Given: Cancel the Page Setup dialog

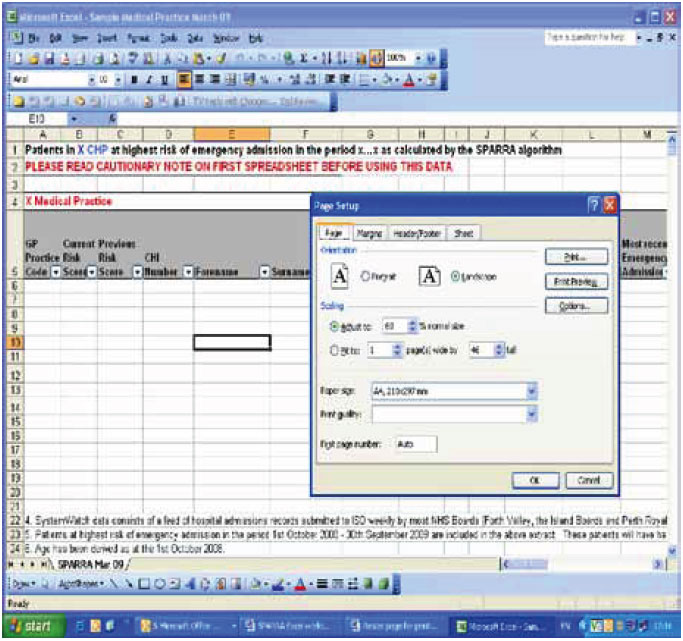Looking at the screenshot, I should pos(589,480).
